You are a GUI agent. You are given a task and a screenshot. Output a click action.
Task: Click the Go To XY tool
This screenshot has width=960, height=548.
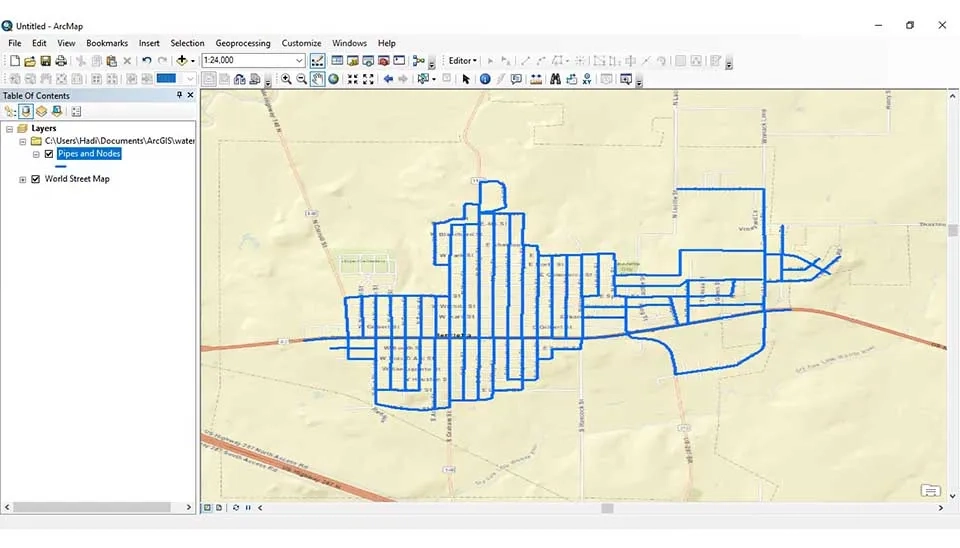coord(586,79)
